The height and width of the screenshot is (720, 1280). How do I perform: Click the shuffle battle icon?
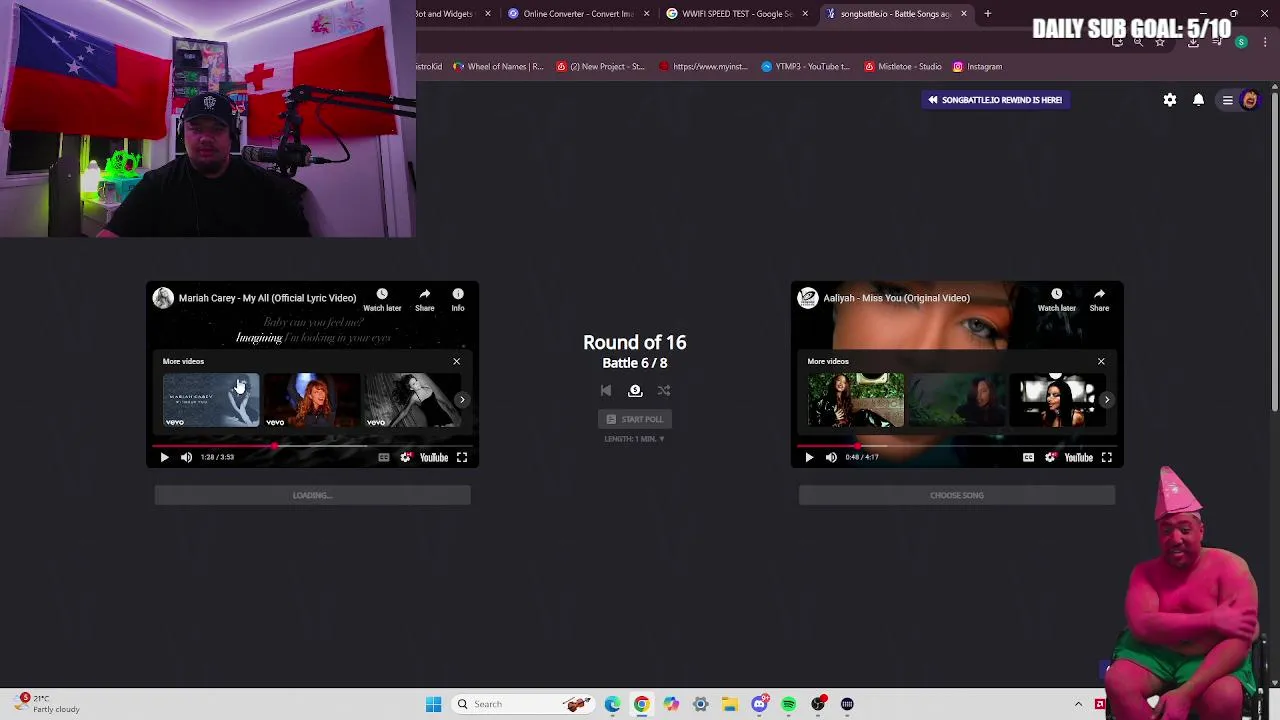pos(664,391)
